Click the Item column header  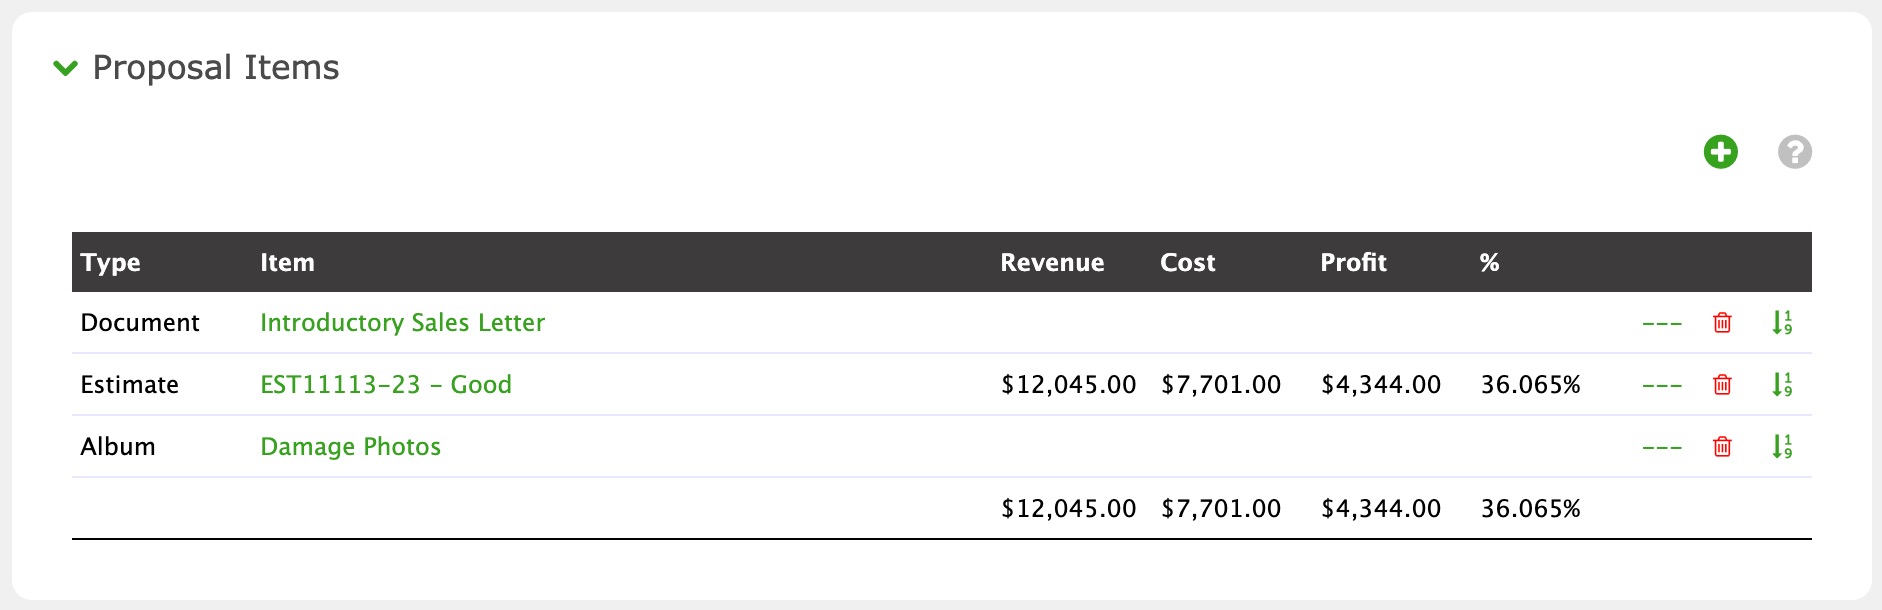pyautogui.click(x=287, y=263)
